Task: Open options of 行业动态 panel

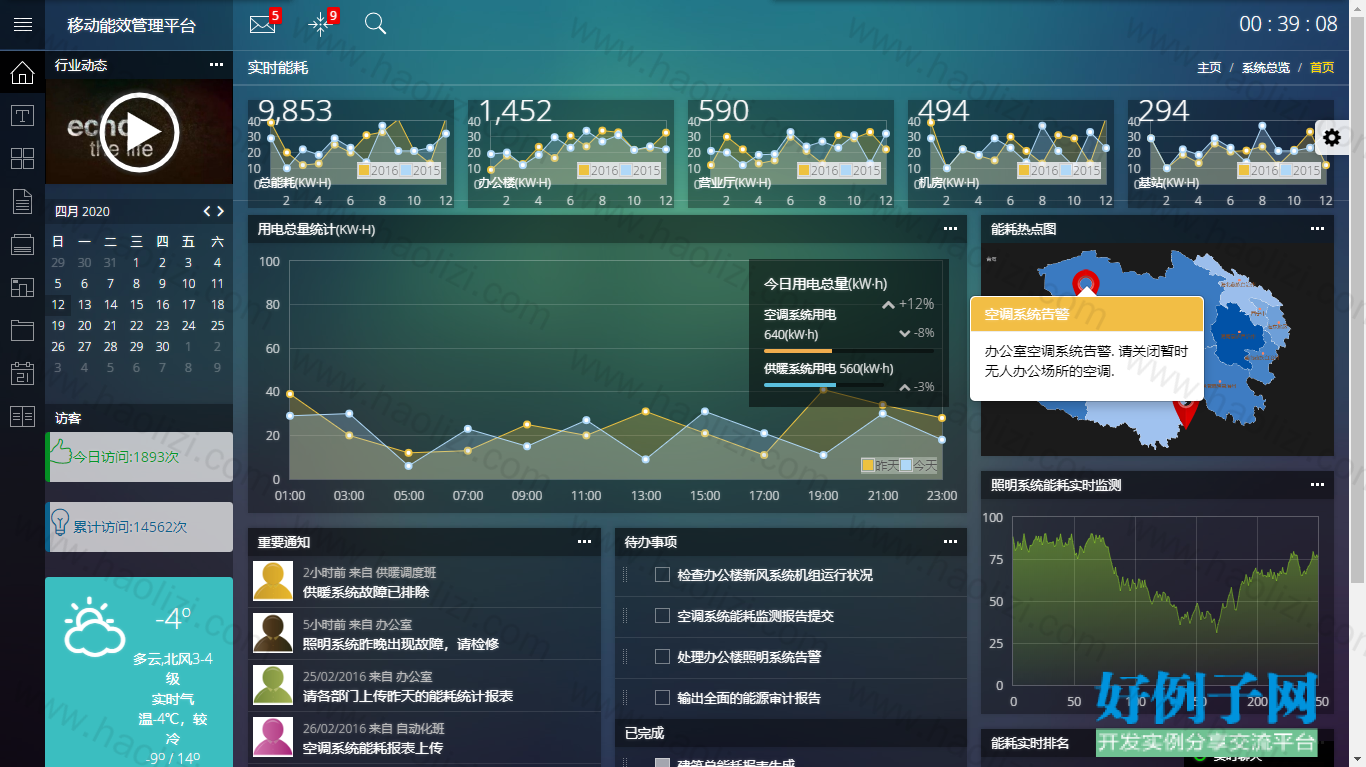Action: tap(216, 65)
